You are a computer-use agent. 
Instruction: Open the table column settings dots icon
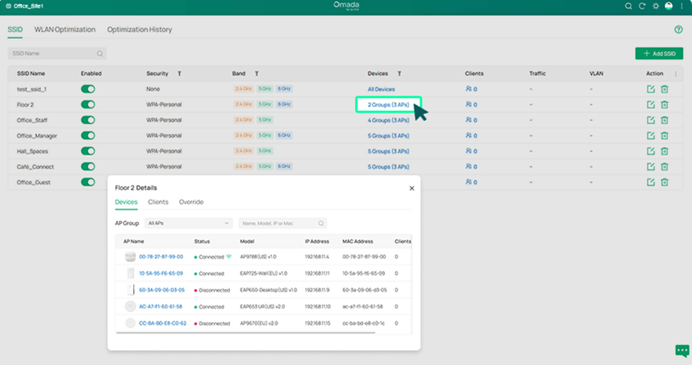click(x=676, y=74)
